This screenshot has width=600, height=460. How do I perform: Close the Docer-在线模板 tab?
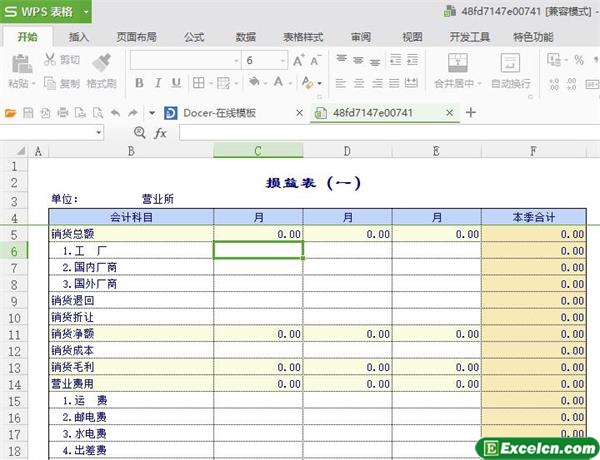point(299,113)
